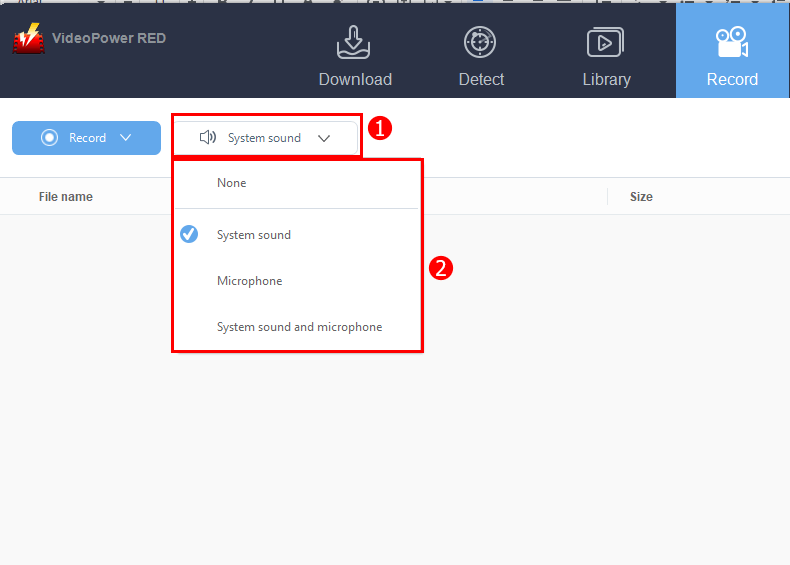Image resolution: width=790 pixels, height=565 pixels.
Task: Collapse the System sound dropdown chevron
Action: click(324, 138)
